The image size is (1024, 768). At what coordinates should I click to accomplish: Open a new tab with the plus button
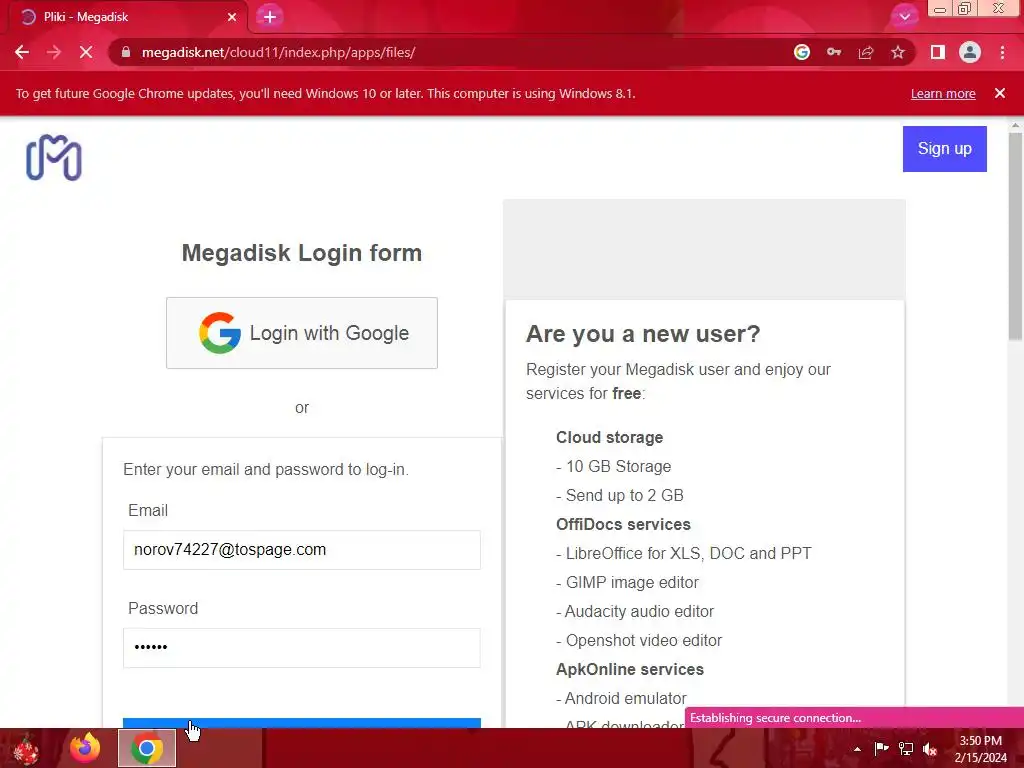pos(270,17)
